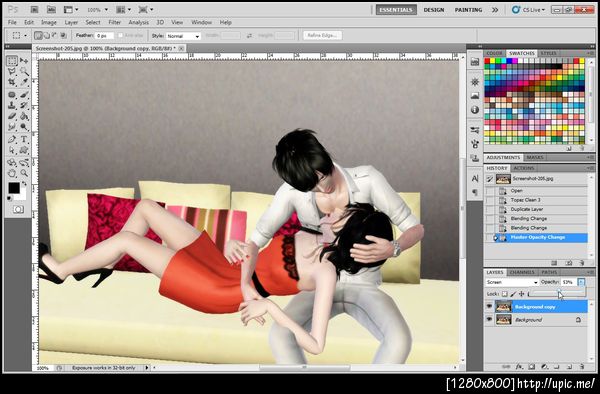Open the Layer menu

(71, 22)
